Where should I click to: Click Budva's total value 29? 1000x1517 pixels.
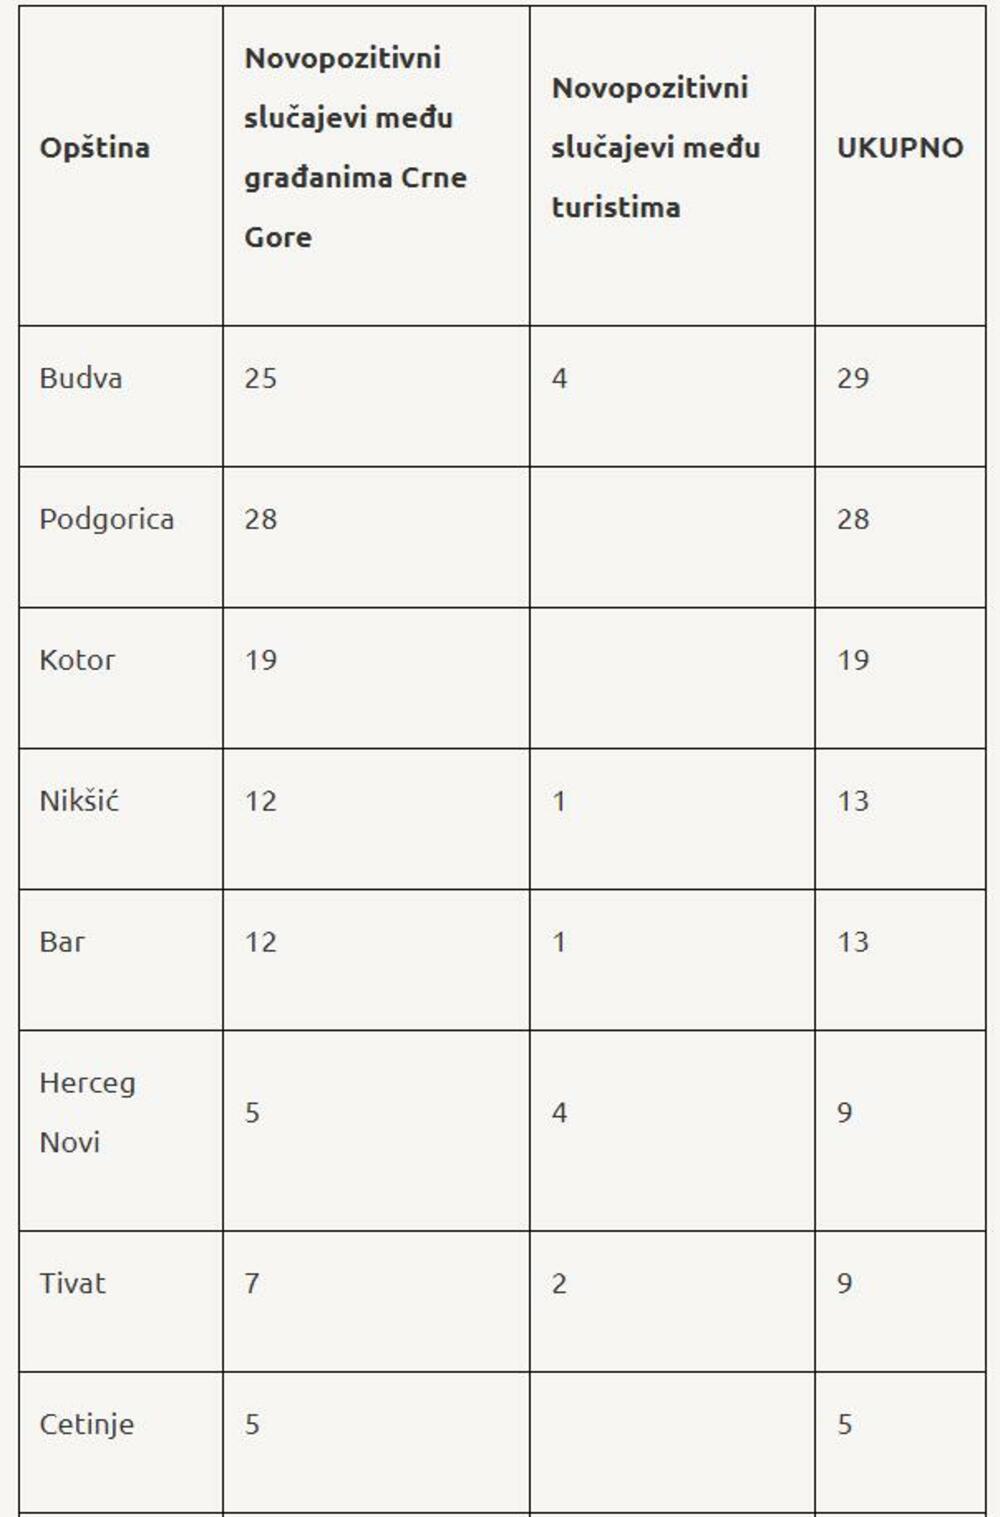coord(853,379)
